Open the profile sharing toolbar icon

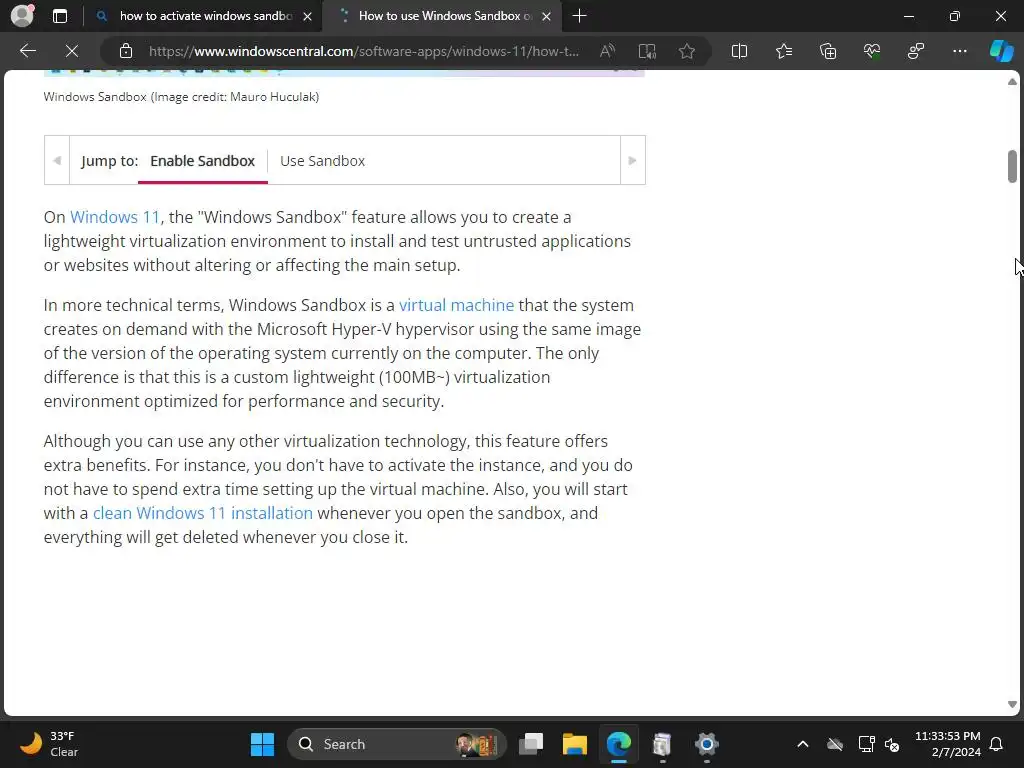pyautogui.click(x=916, y=51)
